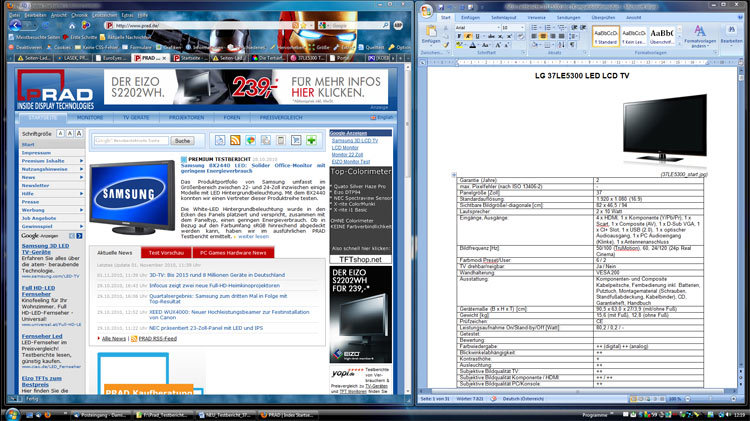
Task: Open the Überprüfen ribbon tab
Action: pyautogui.click(x=603, y=17)
